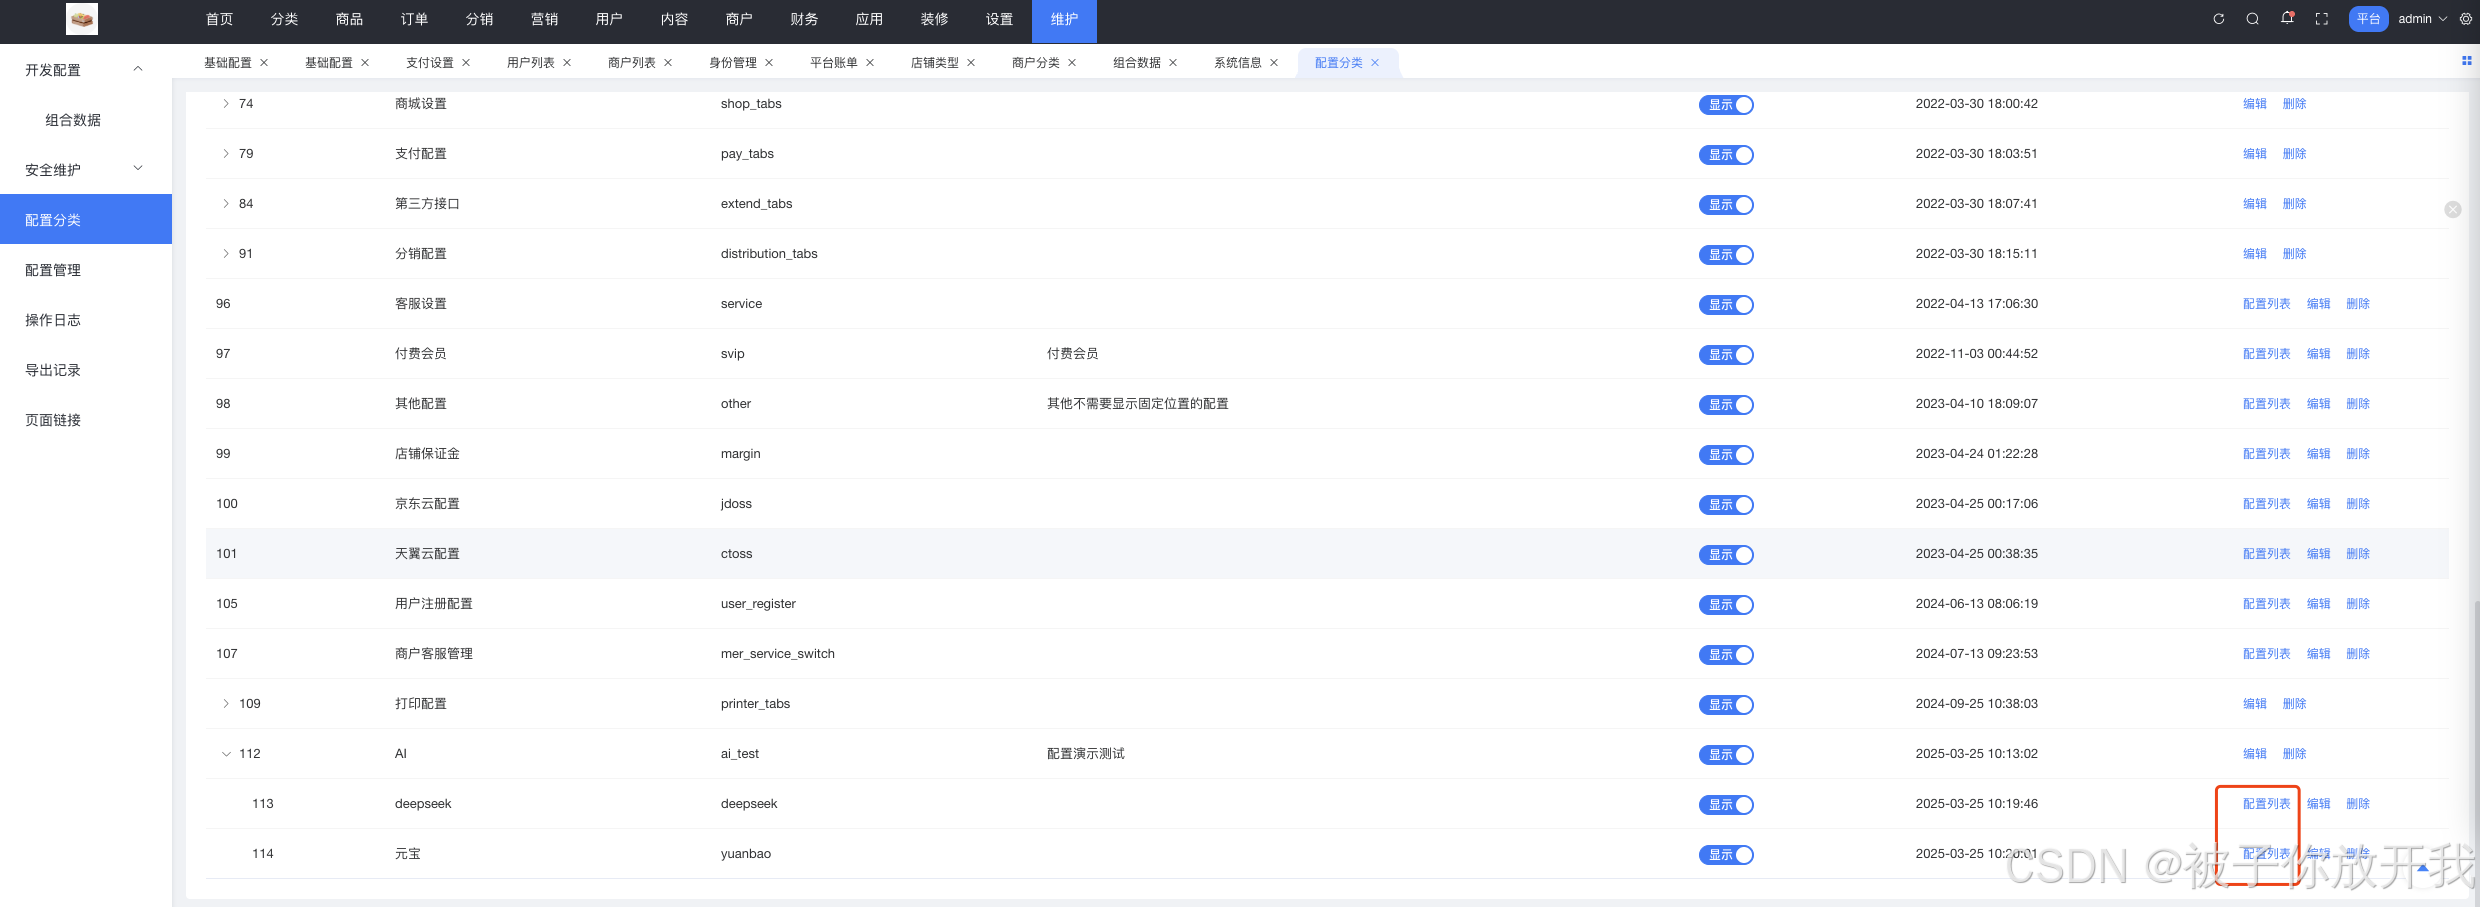Viewport: 2480px width, 907px height.
Task: Switch to the 支付设置 tab
Action: tap(428, 61)
